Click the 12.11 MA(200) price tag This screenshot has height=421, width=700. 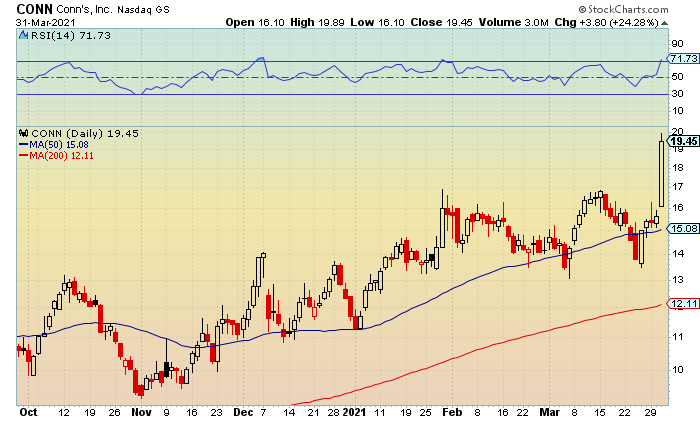point(683,304)
